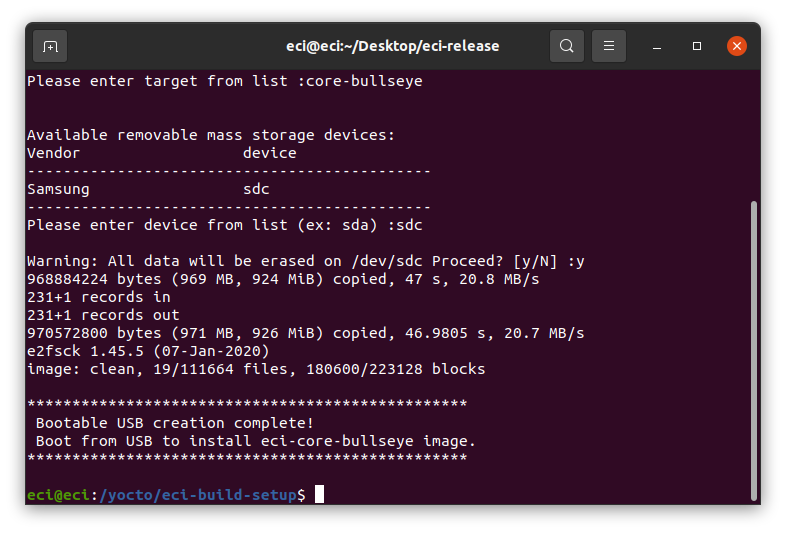Open a new terminal tab
The width and height of the screenshot is (786, 533).
tap(50, 47)
